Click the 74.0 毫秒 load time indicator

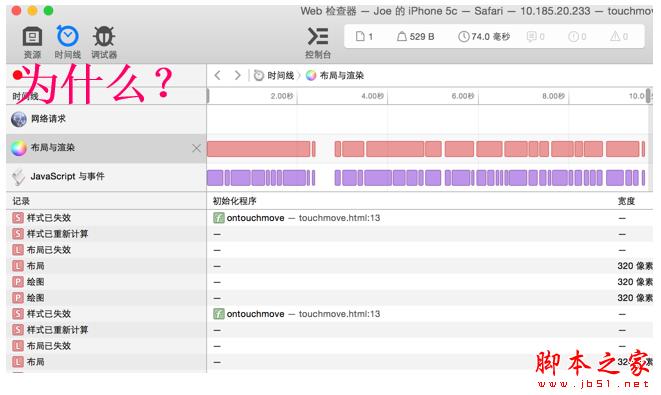[484, 37]
